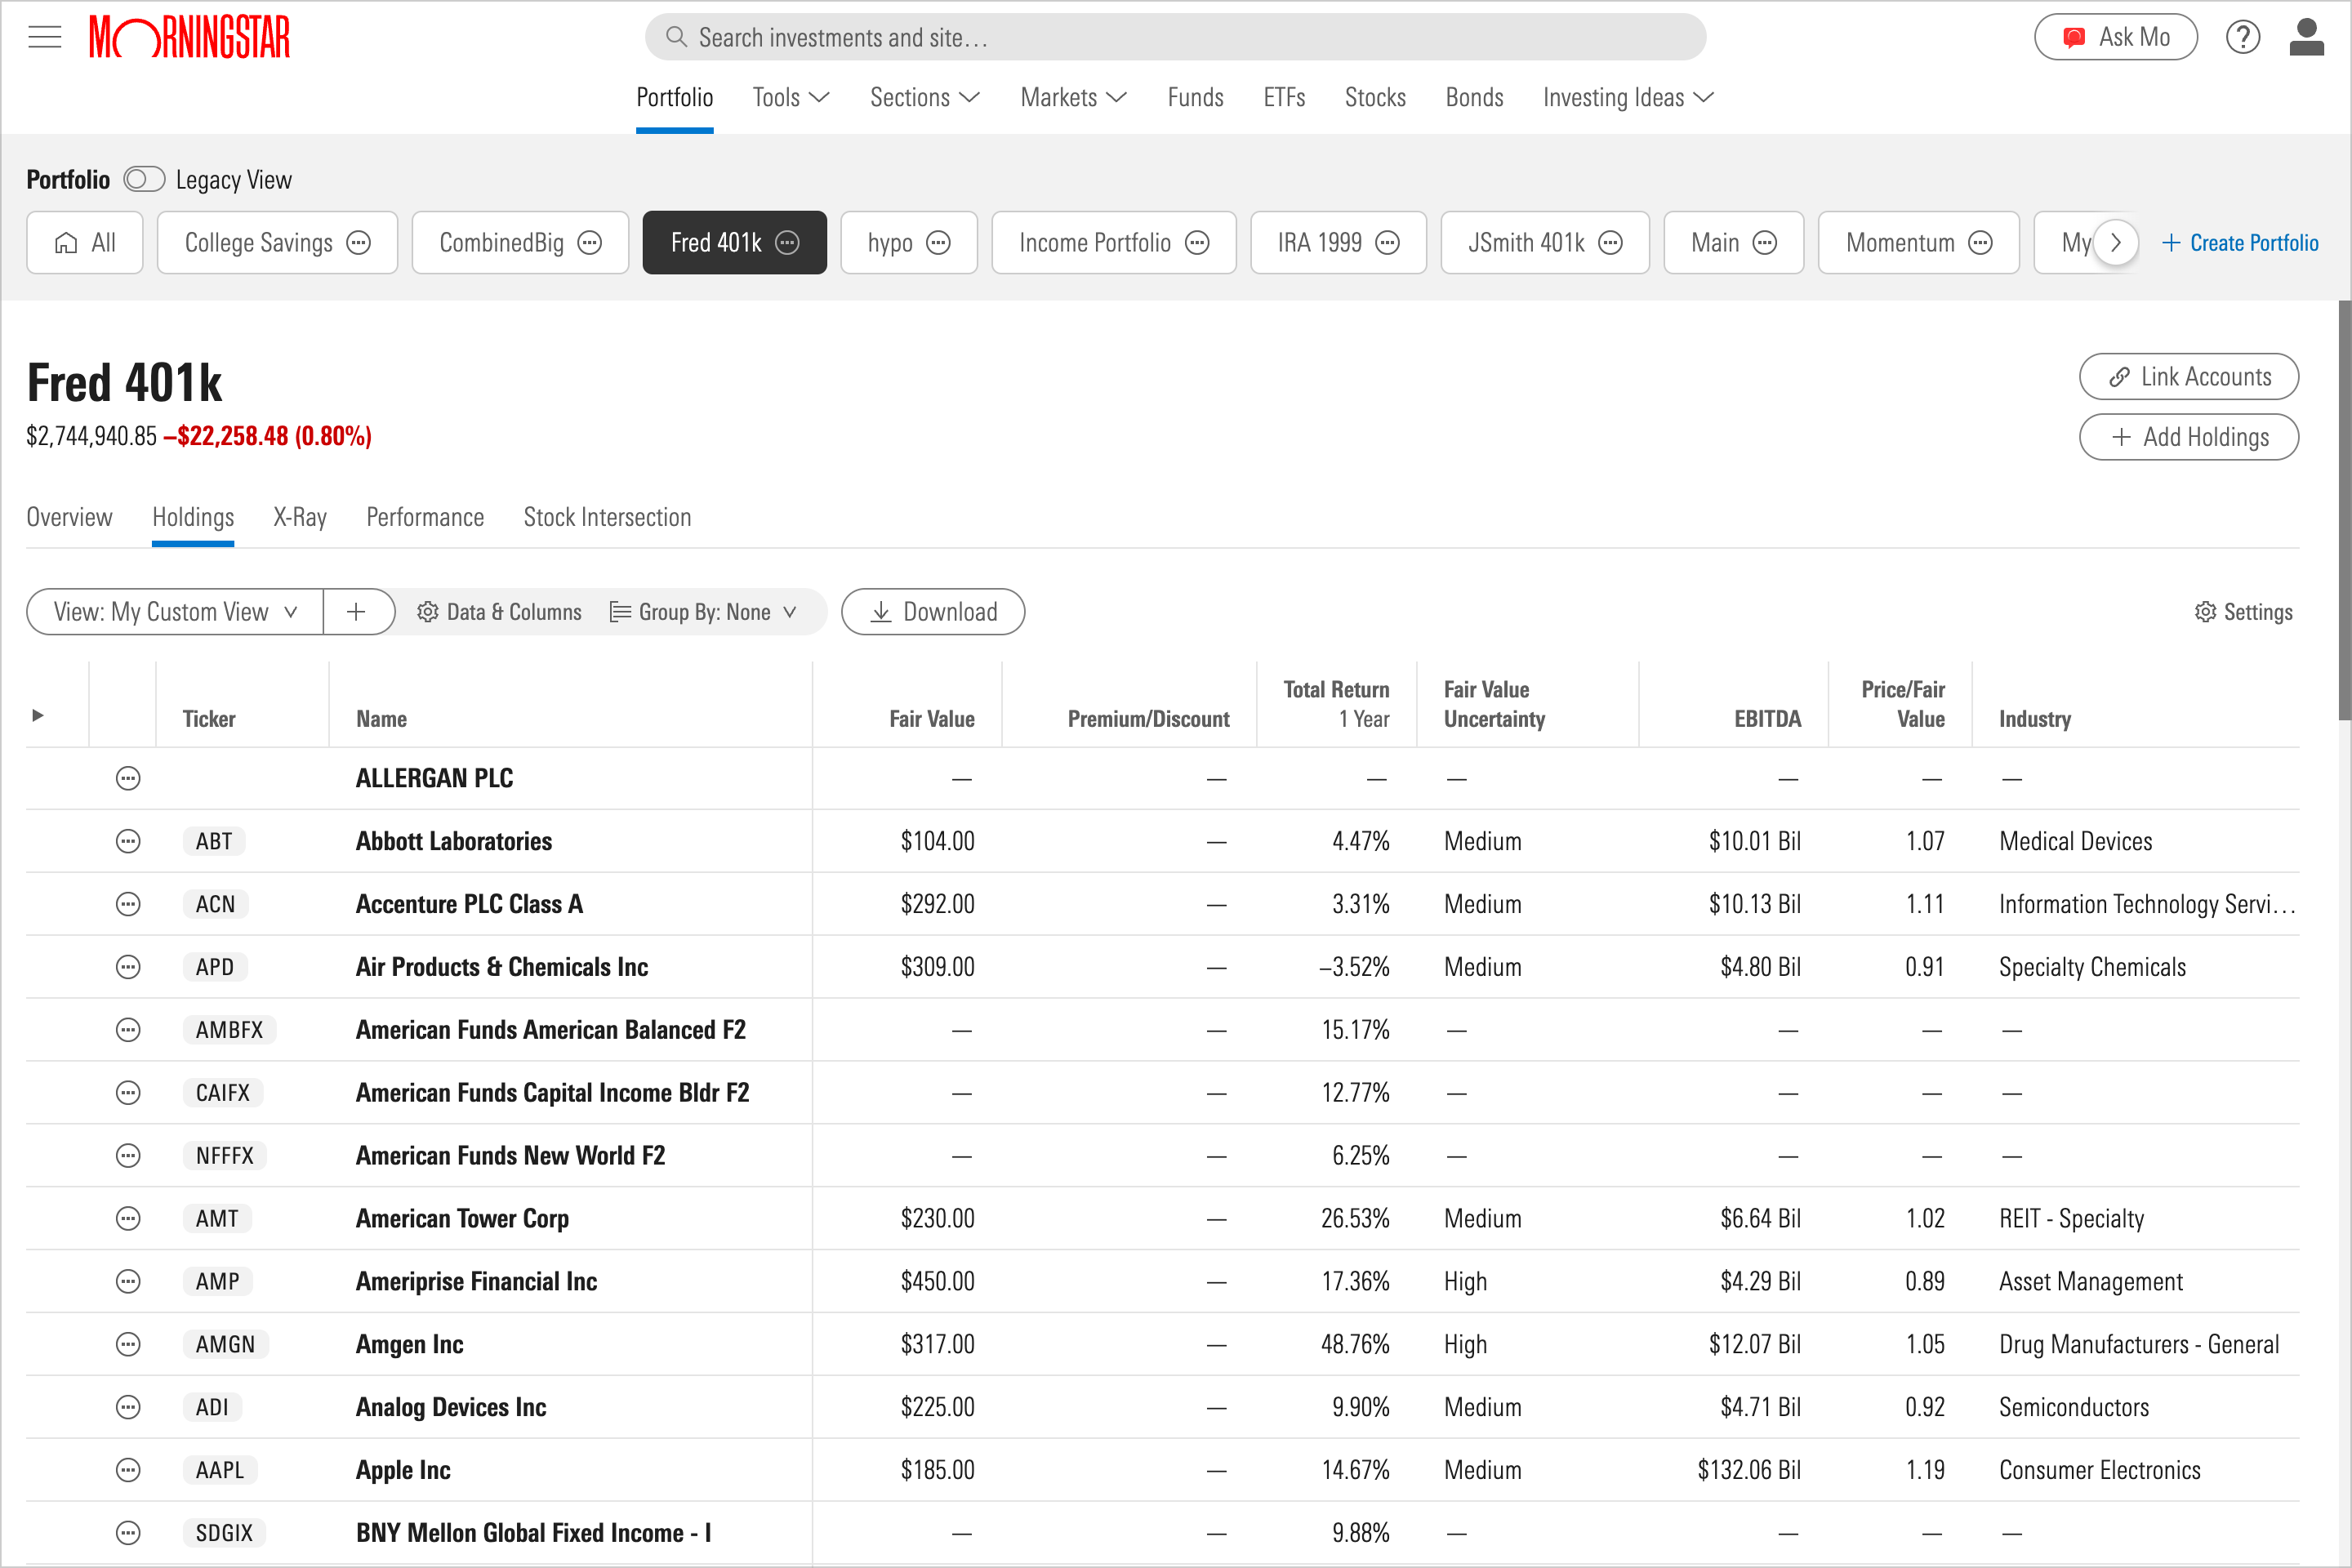Click the search investments field
The height and width of the screenshot is (1568, 2352).
(x=1175, y=38)
